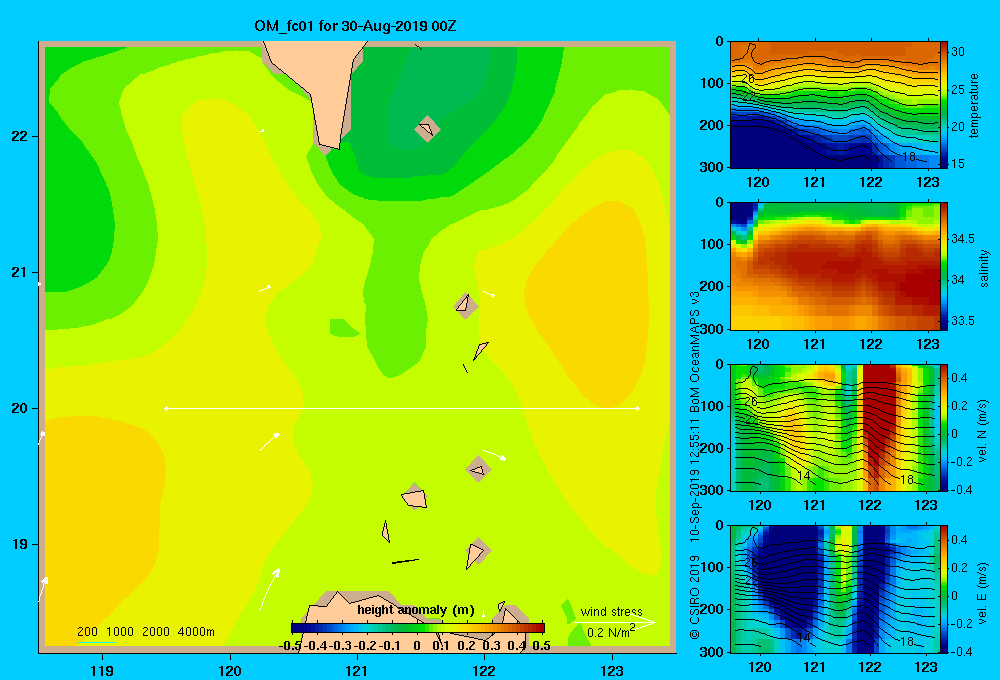Viewport: 1000px width, 680px height.
Task: Click the eastern endpoint of the transect line
Action: tap(638, 408)
